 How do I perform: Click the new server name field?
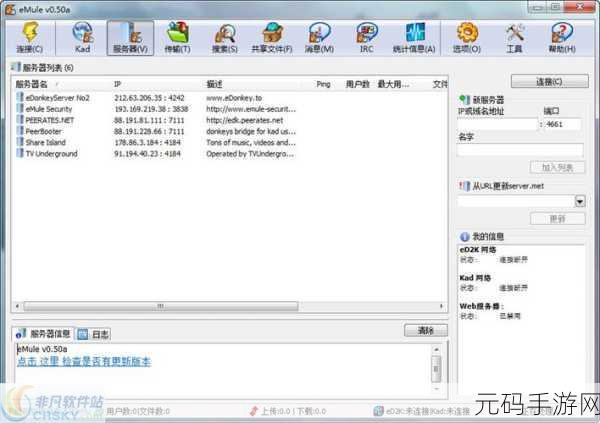[520, 150]
